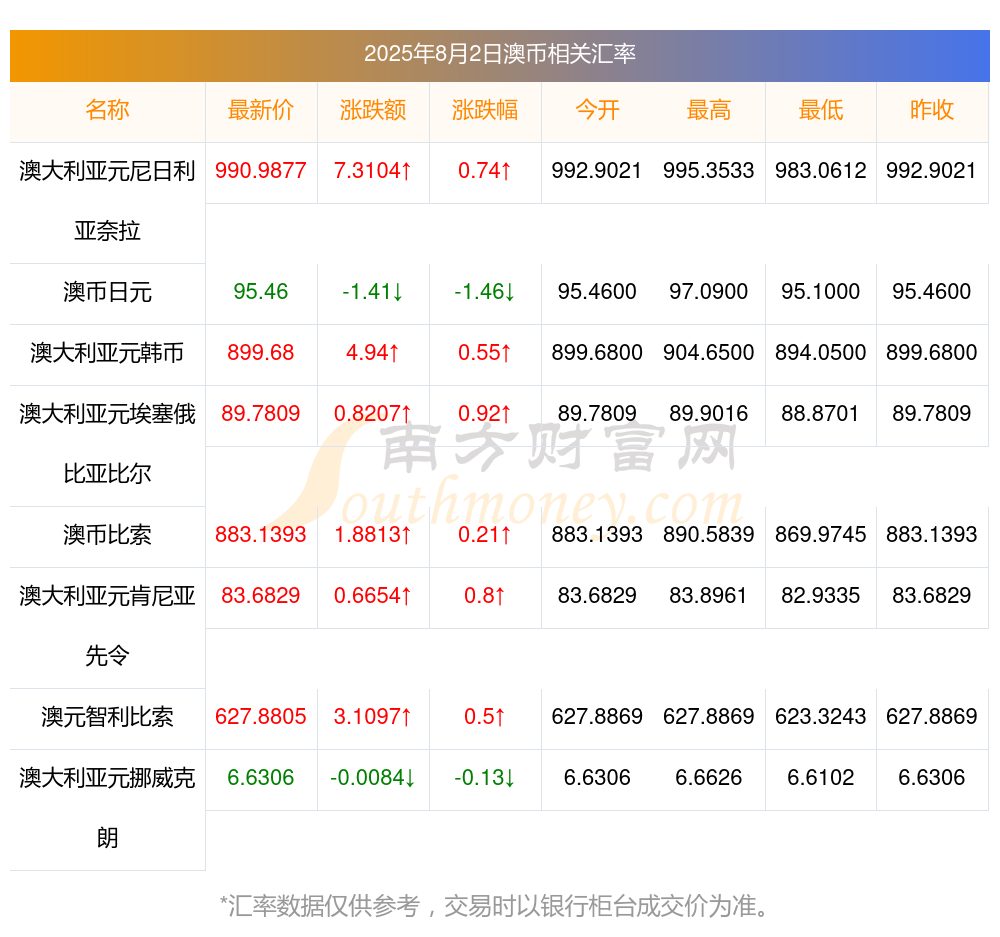Click the low value 894.0500
Viewport: 1000px width, 937px height.
point(820,353)
